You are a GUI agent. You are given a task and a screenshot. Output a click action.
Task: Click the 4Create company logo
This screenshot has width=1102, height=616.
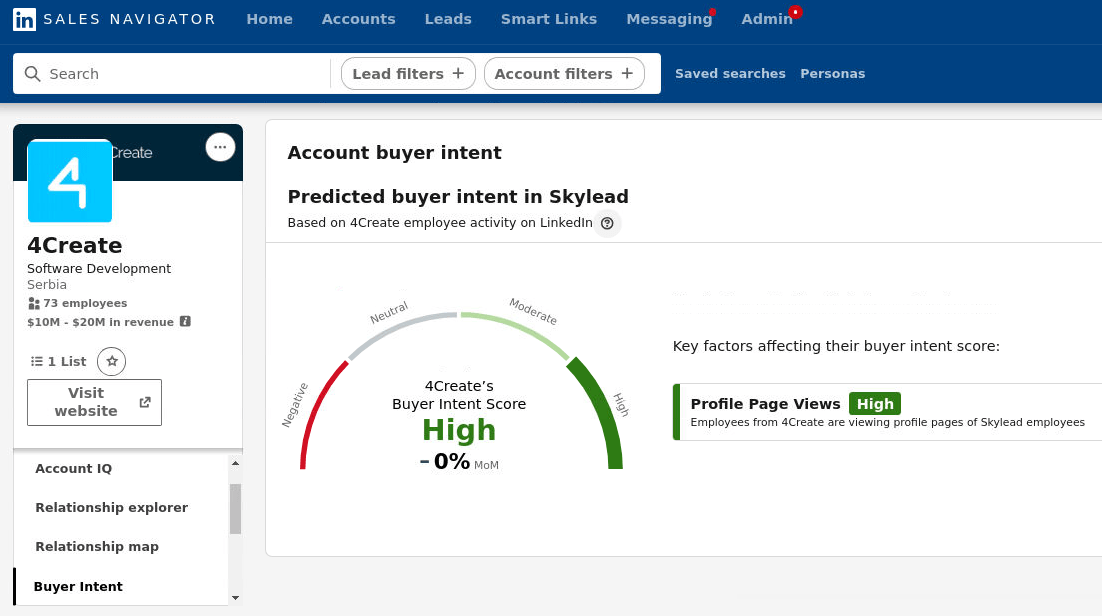pos(70,181)
